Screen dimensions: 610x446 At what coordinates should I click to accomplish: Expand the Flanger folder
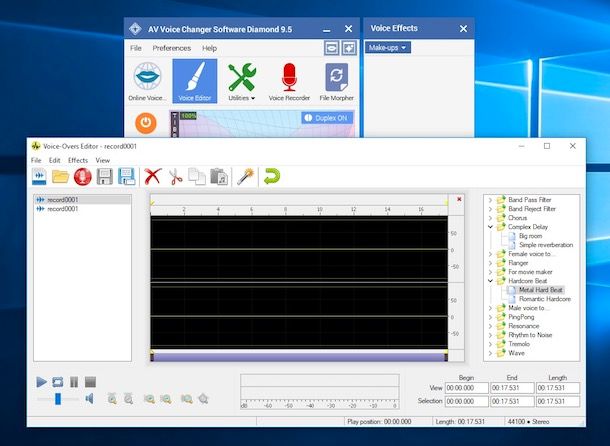[x=490, y=263]
